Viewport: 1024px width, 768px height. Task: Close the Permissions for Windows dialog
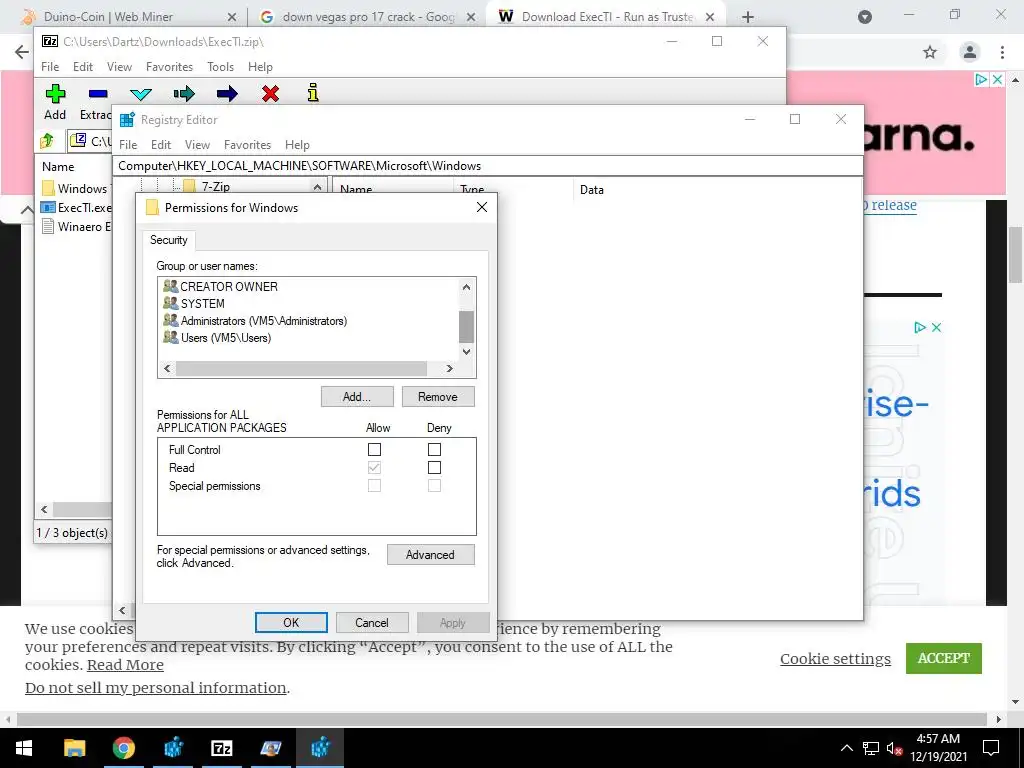coord(482,207)
